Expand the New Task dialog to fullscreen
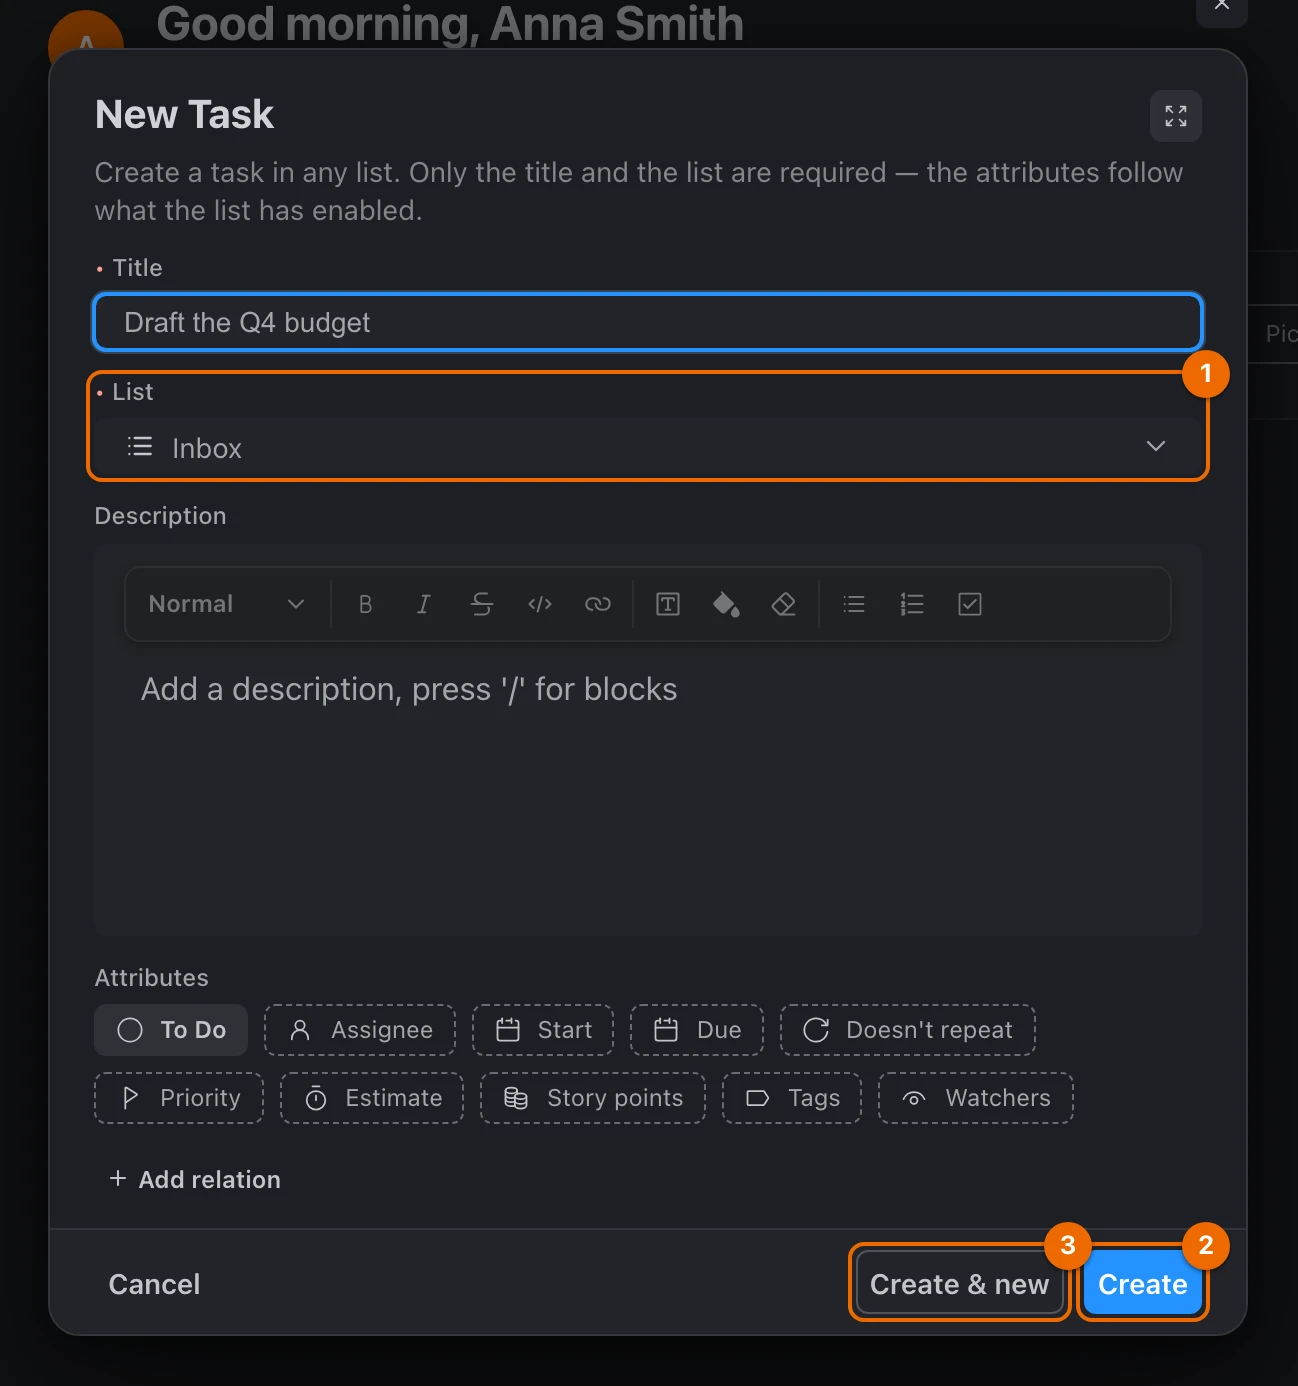 (1175, 116)
